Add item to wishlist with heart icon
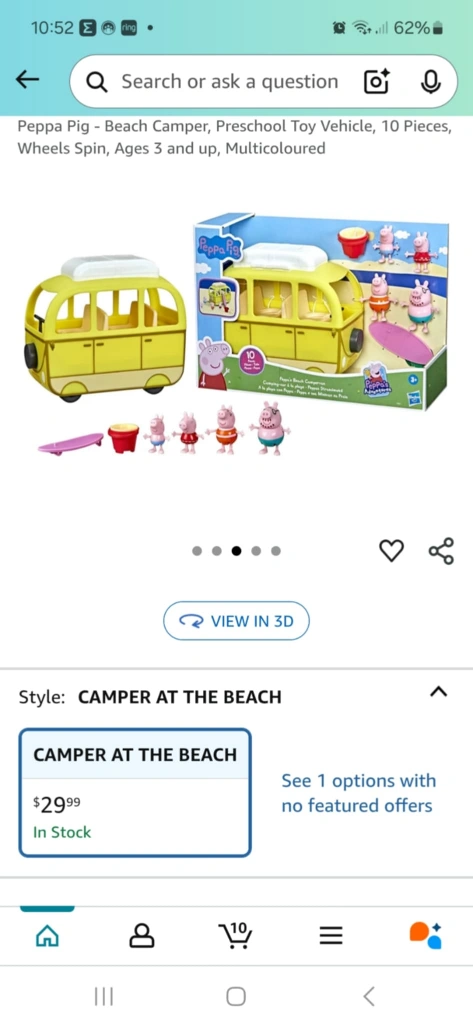473x1024 pixels. [x=391, y=551]
